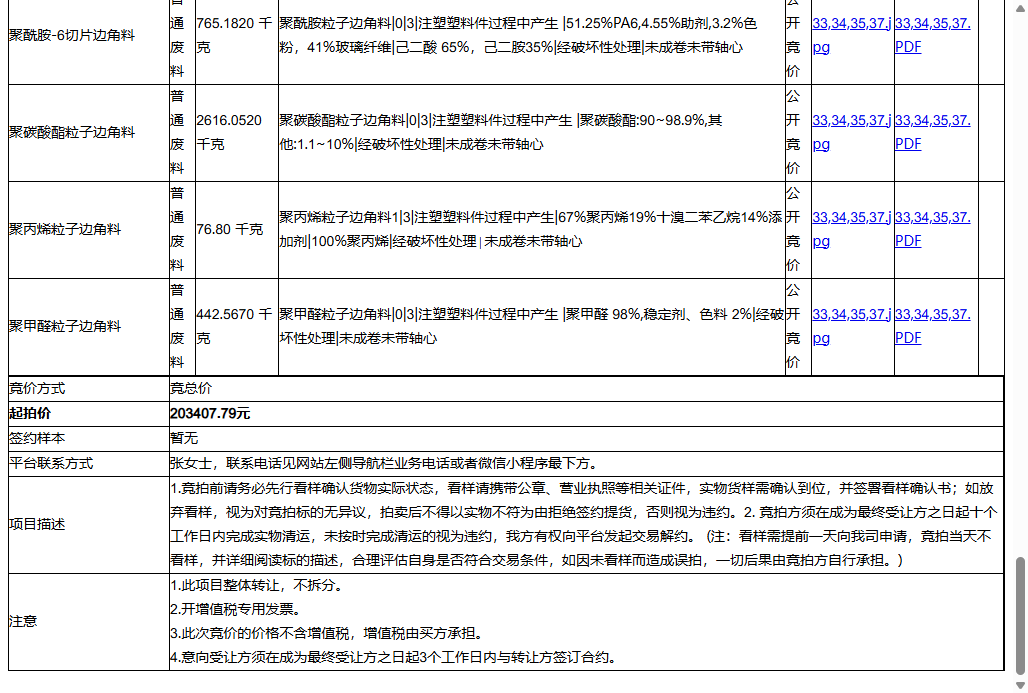1028x693 pixels.
Task: Click the 67%聚丙烯 description cell
Action: pyautogui.click(x=532, y=229)
